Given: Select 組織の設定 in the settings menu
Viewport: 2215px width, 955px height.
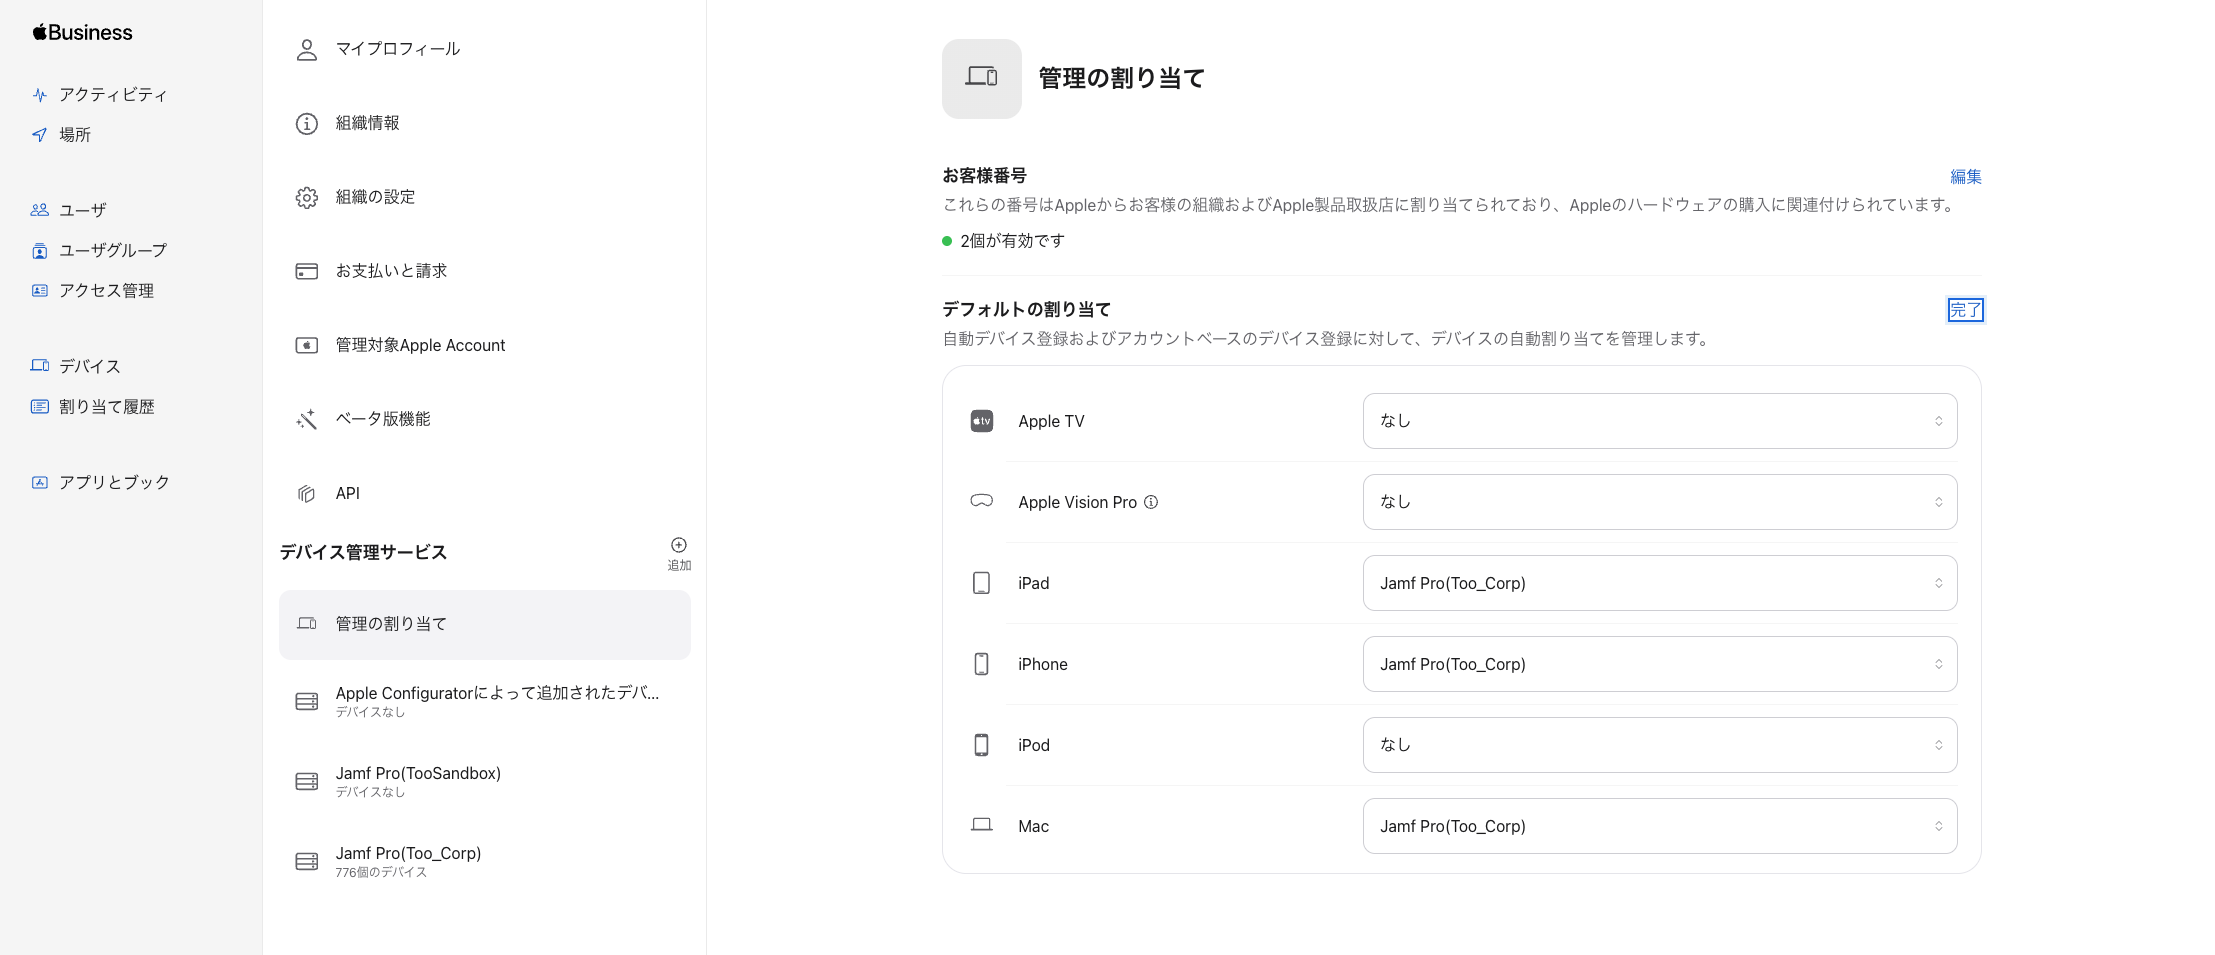Looking at the screenshot, I should pyautogui.click(x=375, y=197).
